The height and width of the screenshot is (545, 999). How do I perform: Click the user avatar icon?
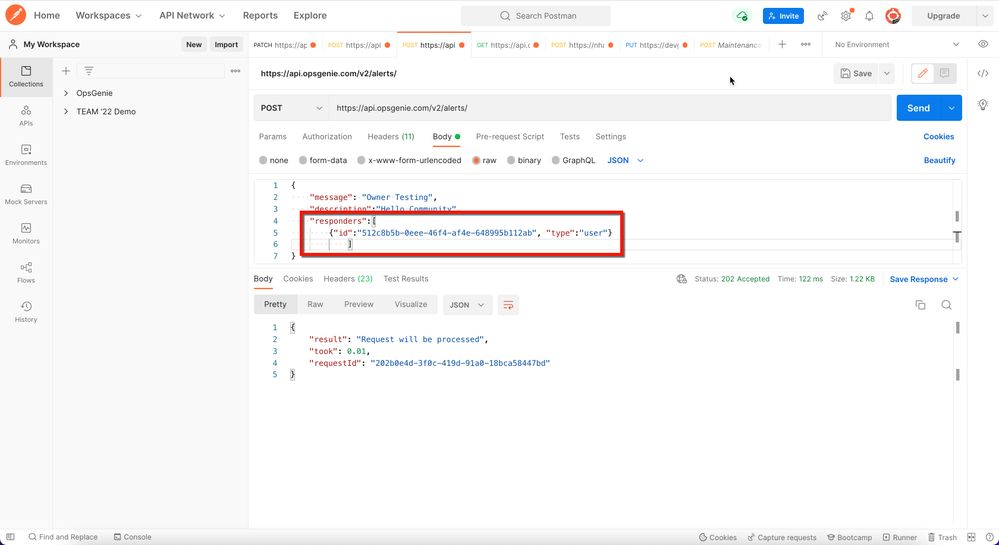click(893, 16)
